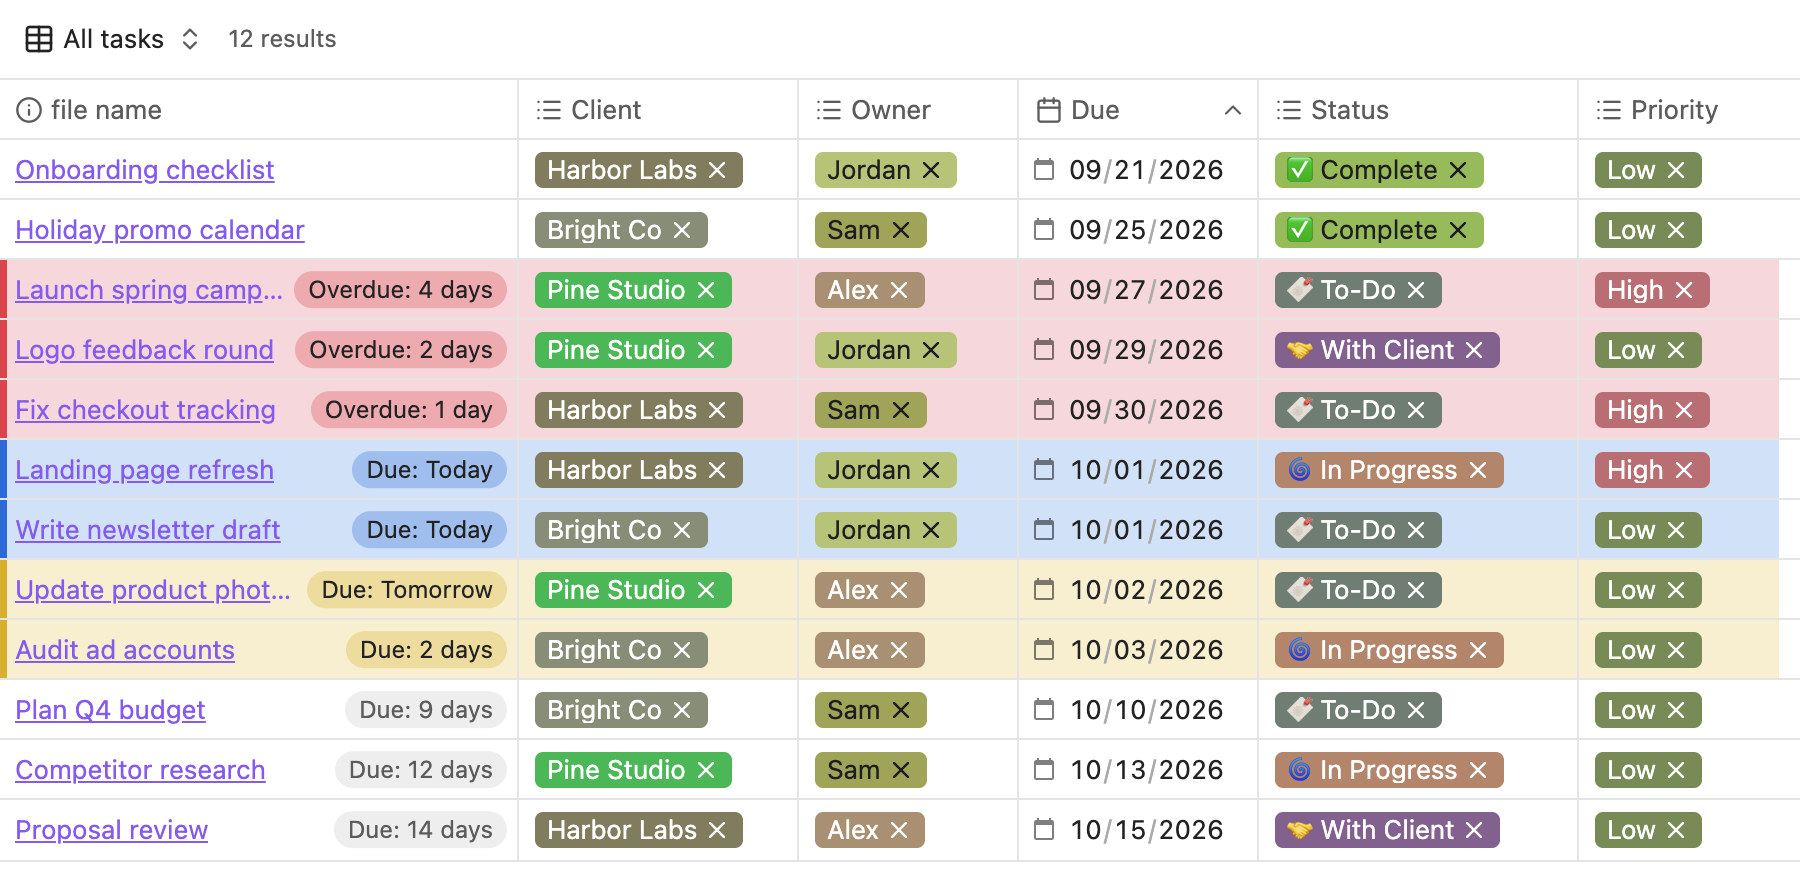The image size is (1800, 880).
Task: Open the Competitor research link
Action: point(140,770)
